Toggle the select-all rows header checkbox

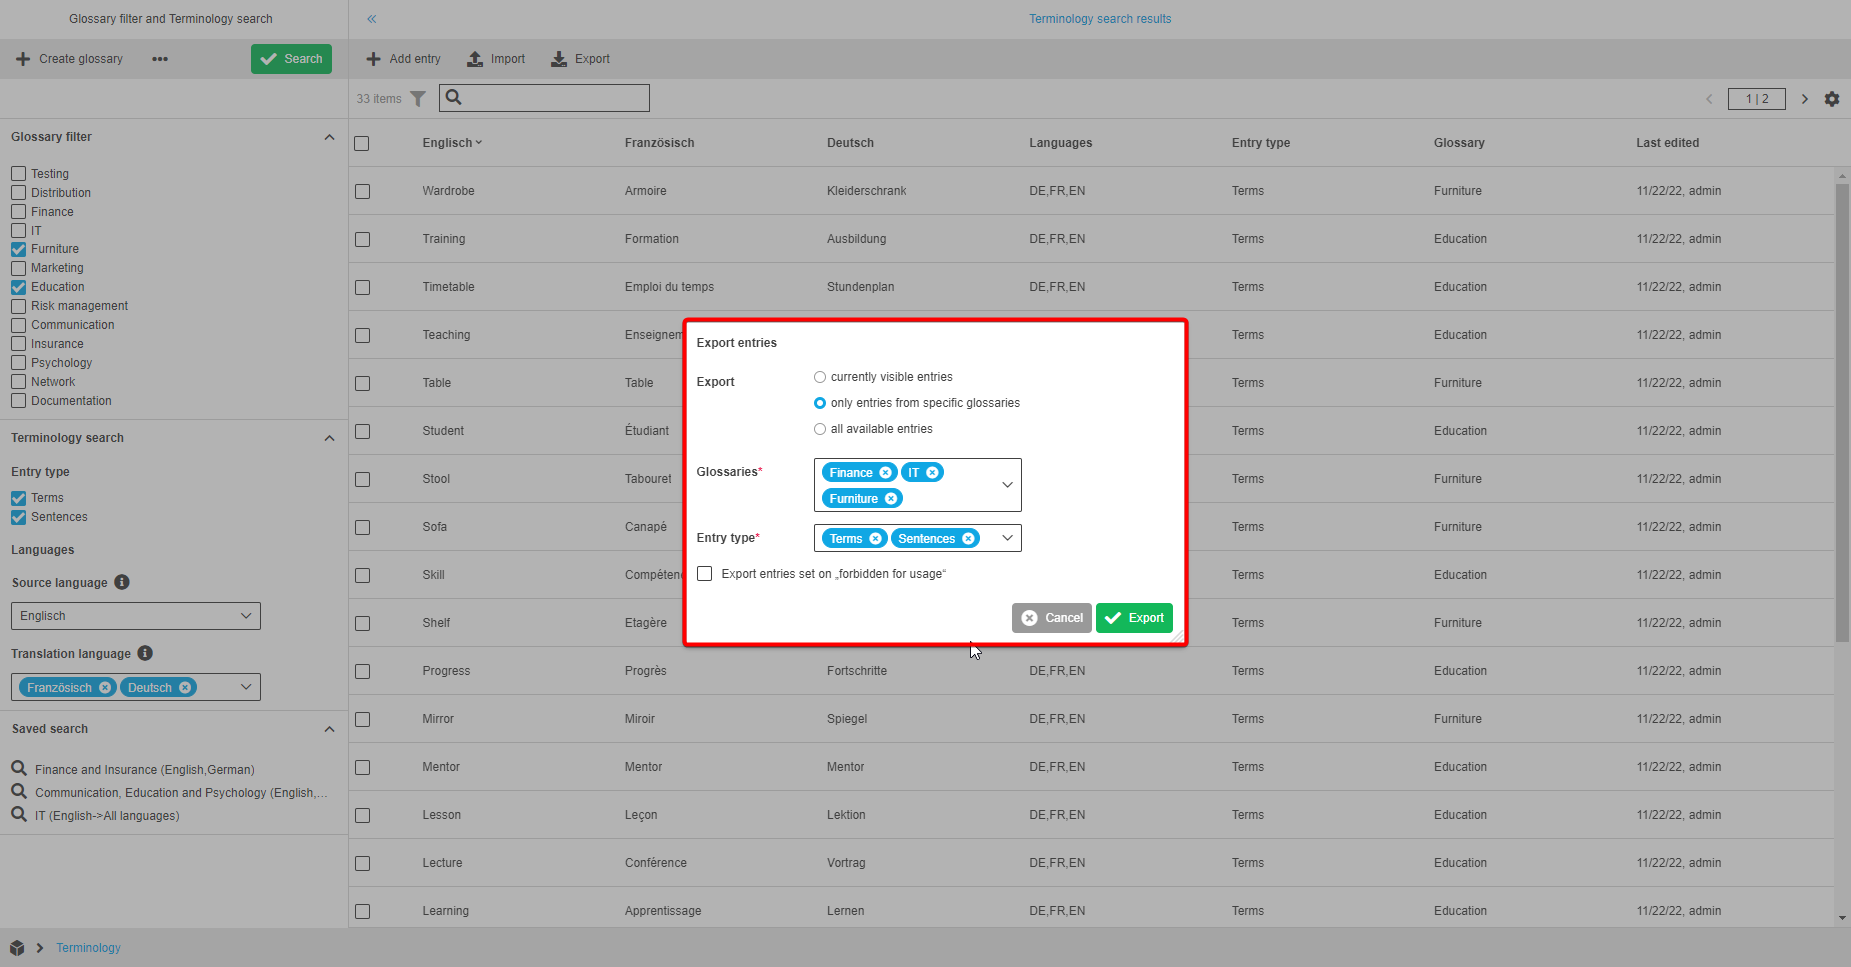coord(362,143)
